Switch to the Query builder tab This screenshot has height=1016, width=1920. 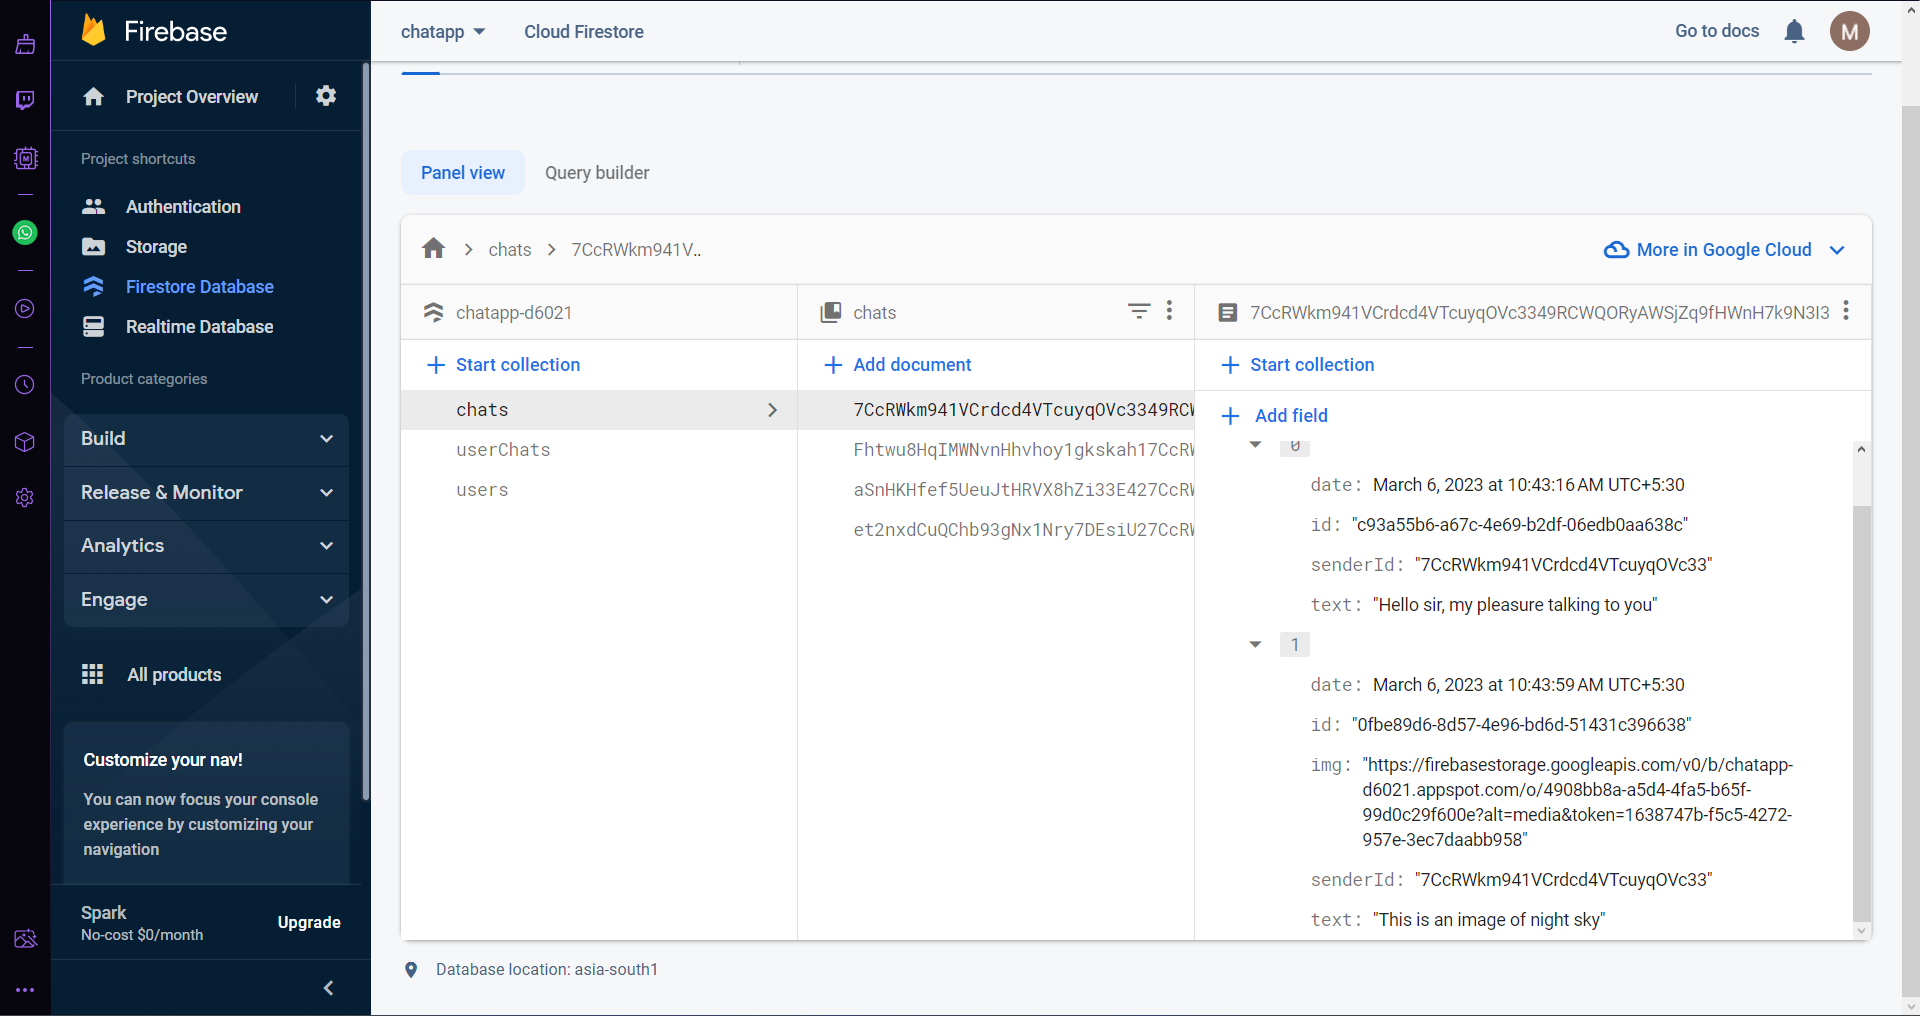tap(597, 172)
